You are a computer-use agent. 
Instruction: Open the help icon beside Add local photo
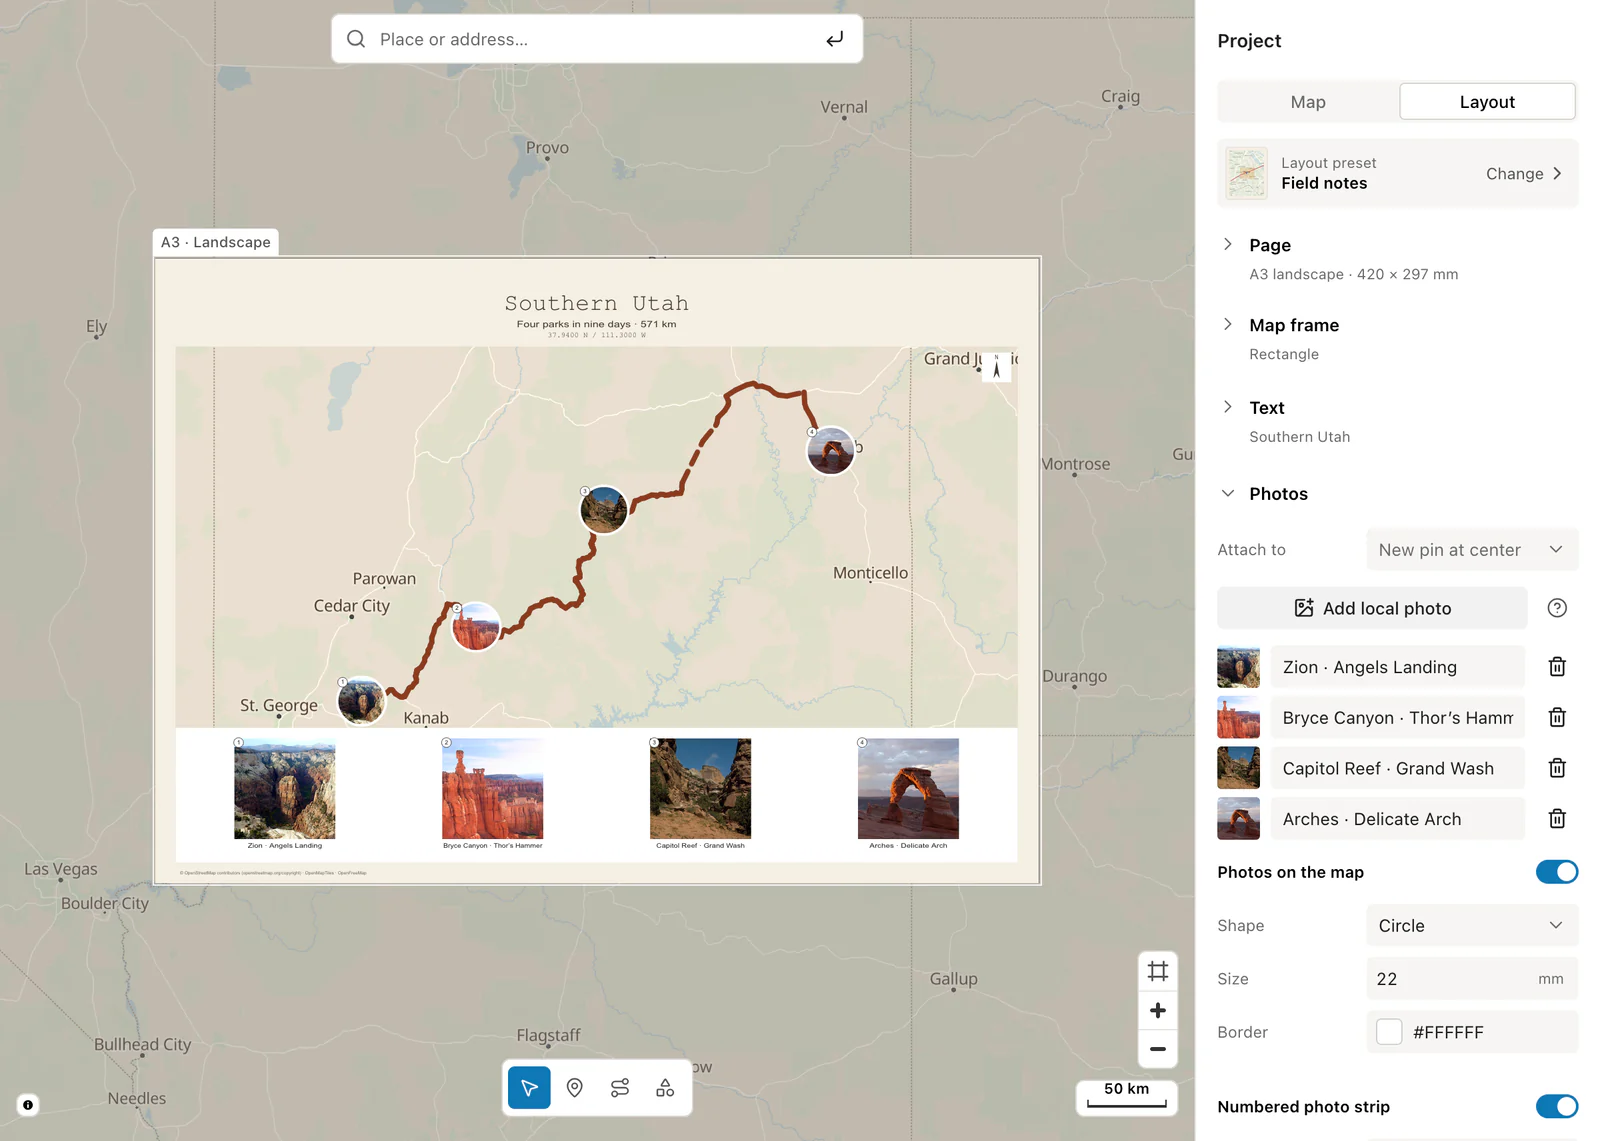point(1557,608)
